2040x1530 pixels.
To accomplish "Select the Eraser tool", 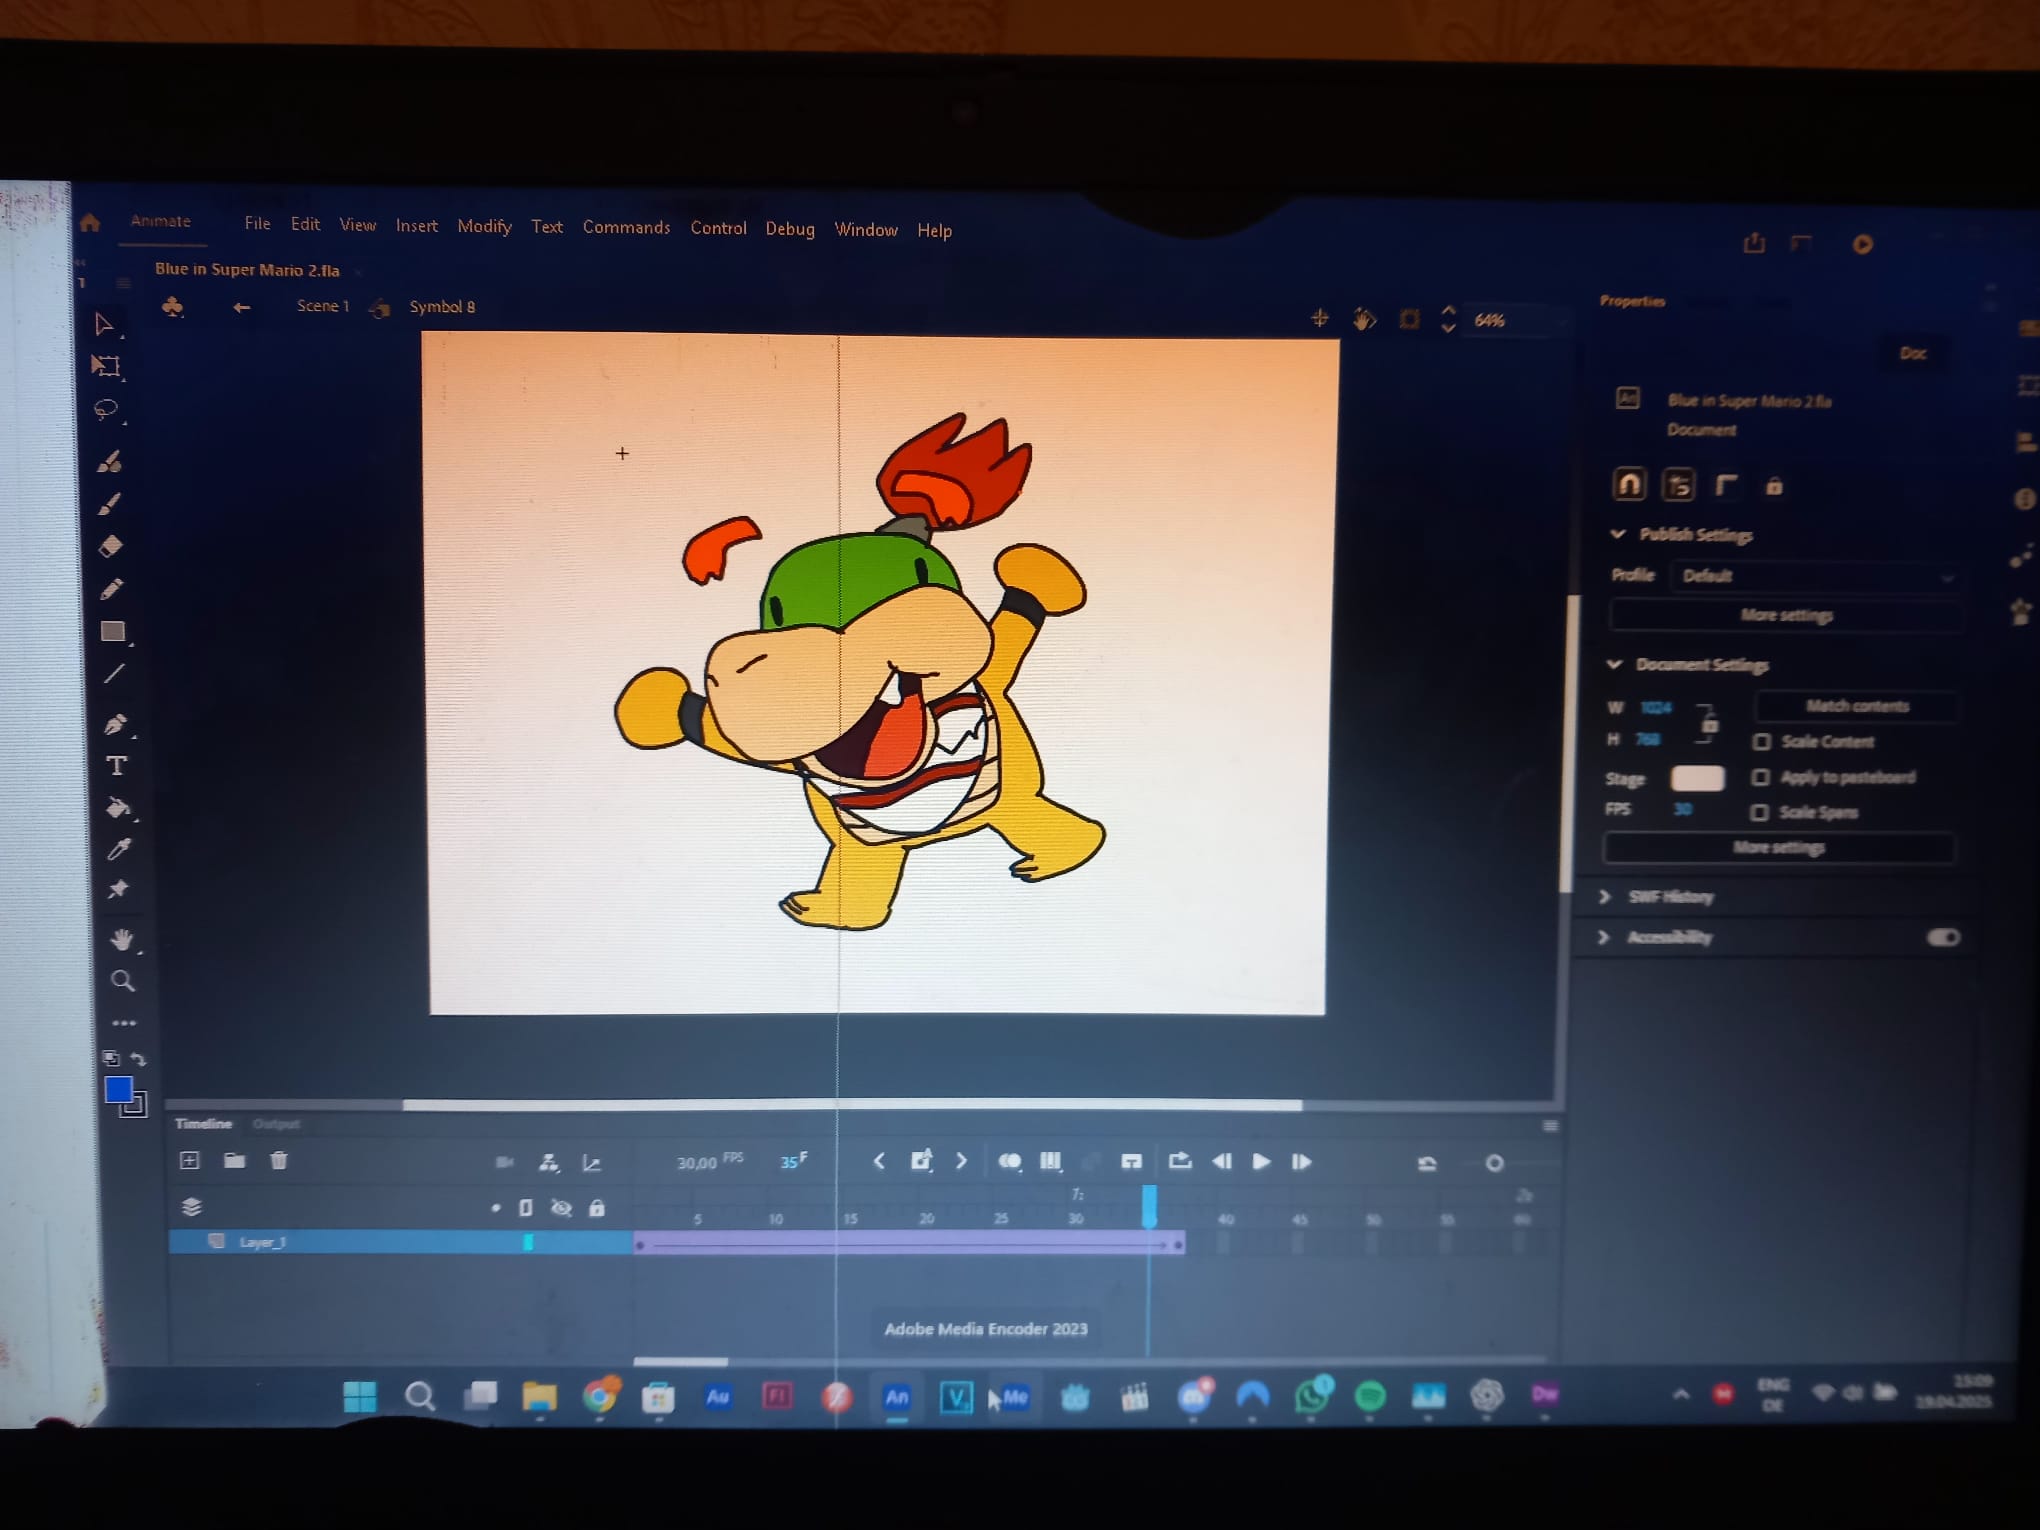I will coord(110,546).
